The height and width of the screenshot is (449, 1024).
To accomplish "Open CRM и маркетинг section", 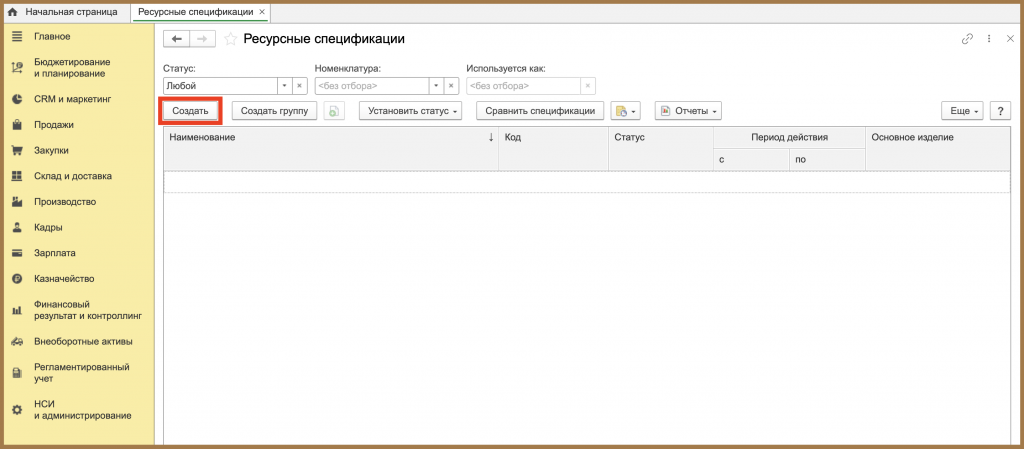I will (x=73, y=99).
